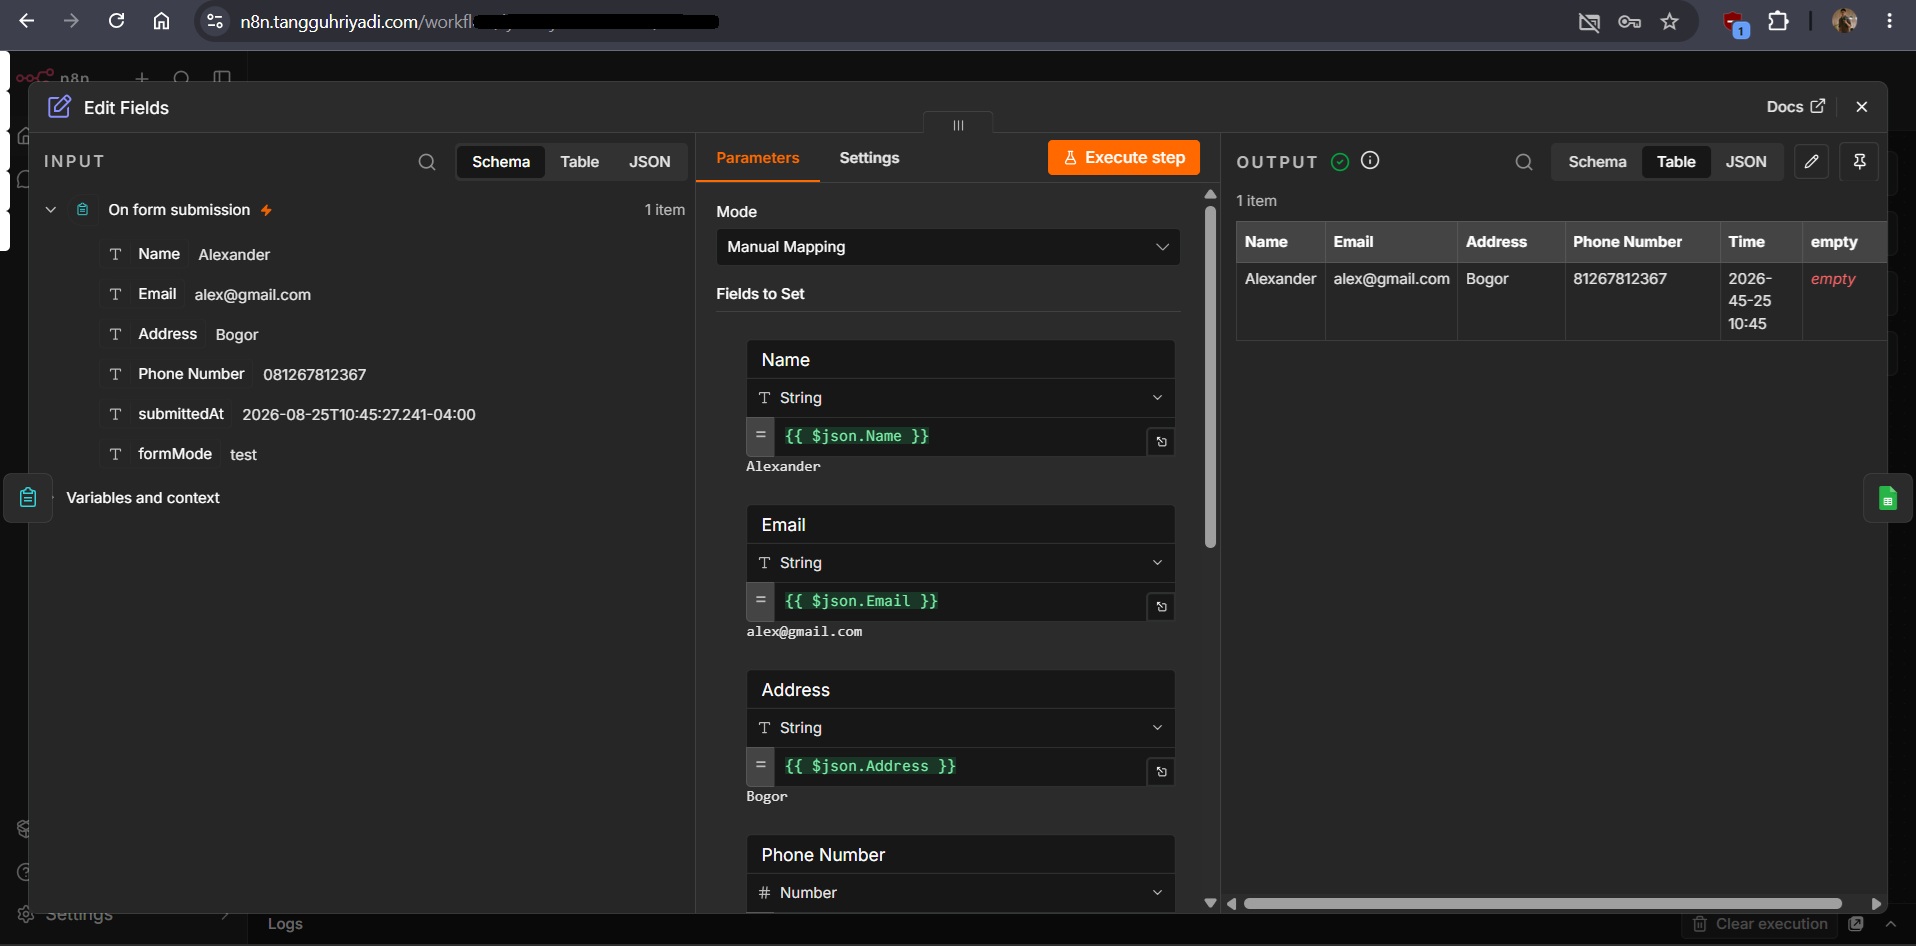The height and width of the screenshot is (946, 1916).
Task: Select the Parameters tab
Action: coord(757,158)
